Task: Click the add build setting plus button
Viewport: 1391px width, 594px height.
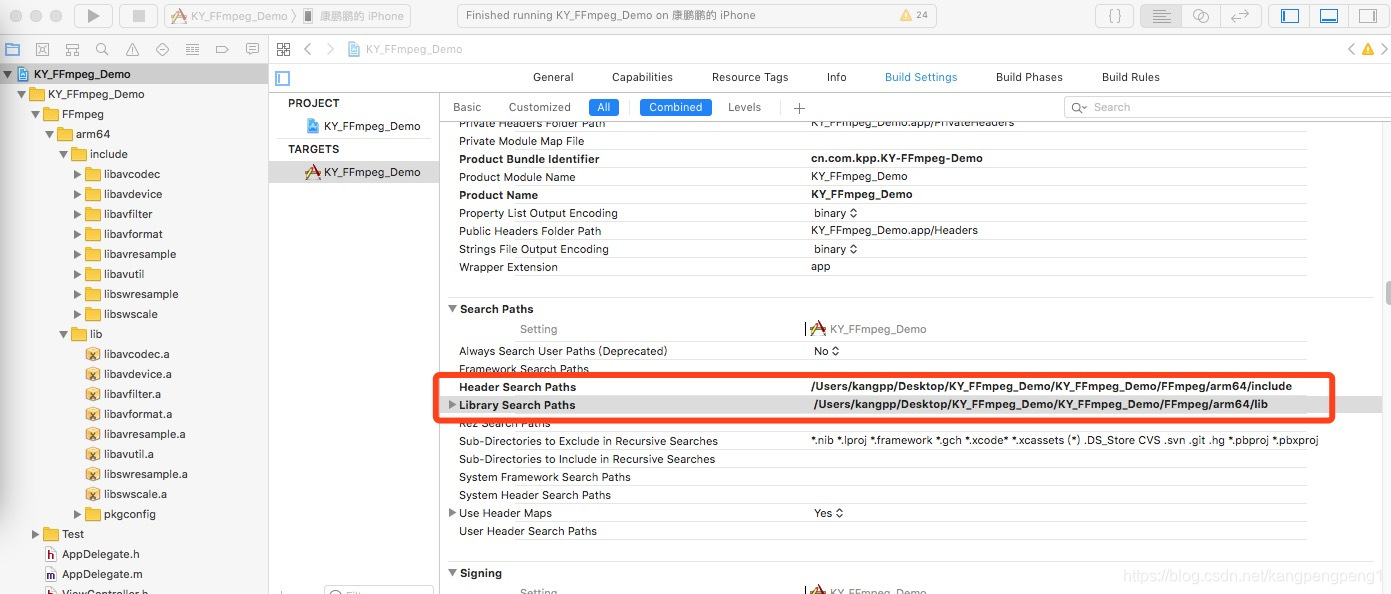Action: pyautogui.click(x=799, y=108)
